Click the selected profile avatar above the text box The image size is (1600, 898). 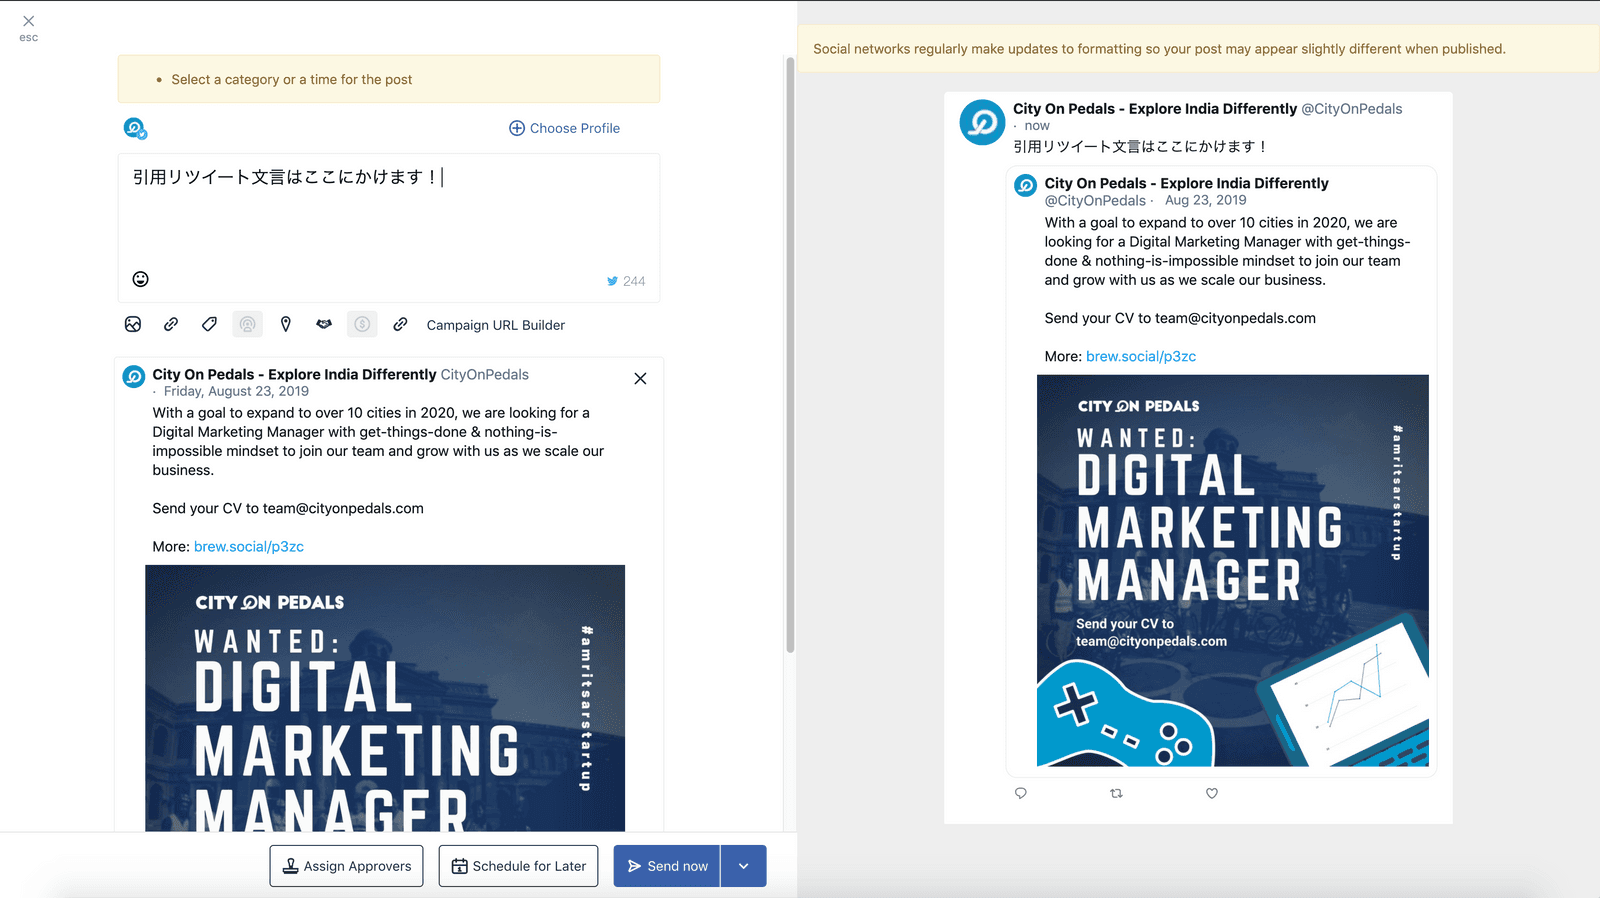click(x=135, y=128)
